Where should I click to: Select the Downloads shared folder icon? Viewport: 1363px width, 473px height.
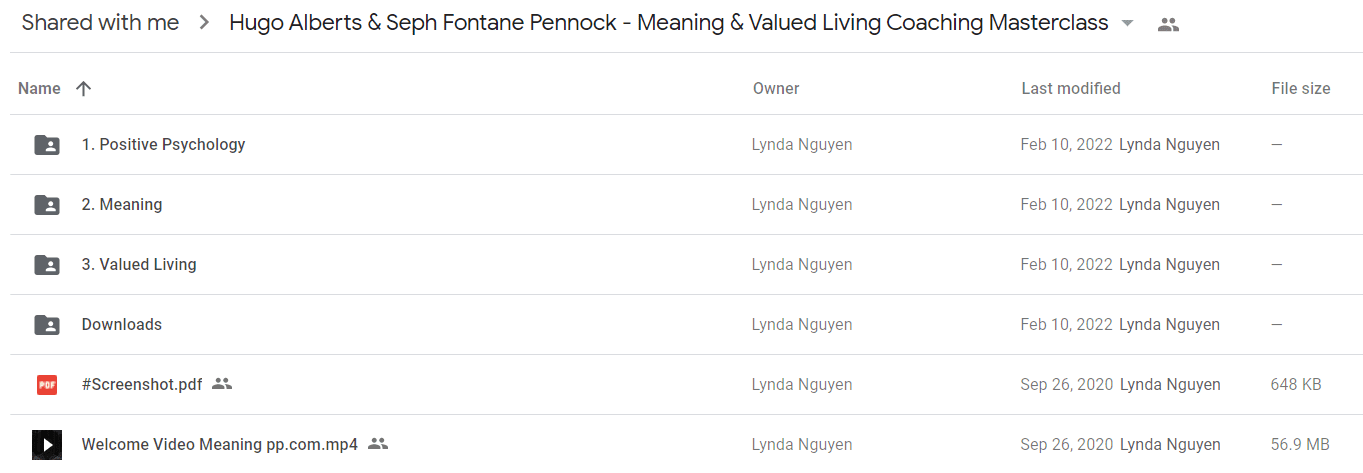(x=47, y=325)
